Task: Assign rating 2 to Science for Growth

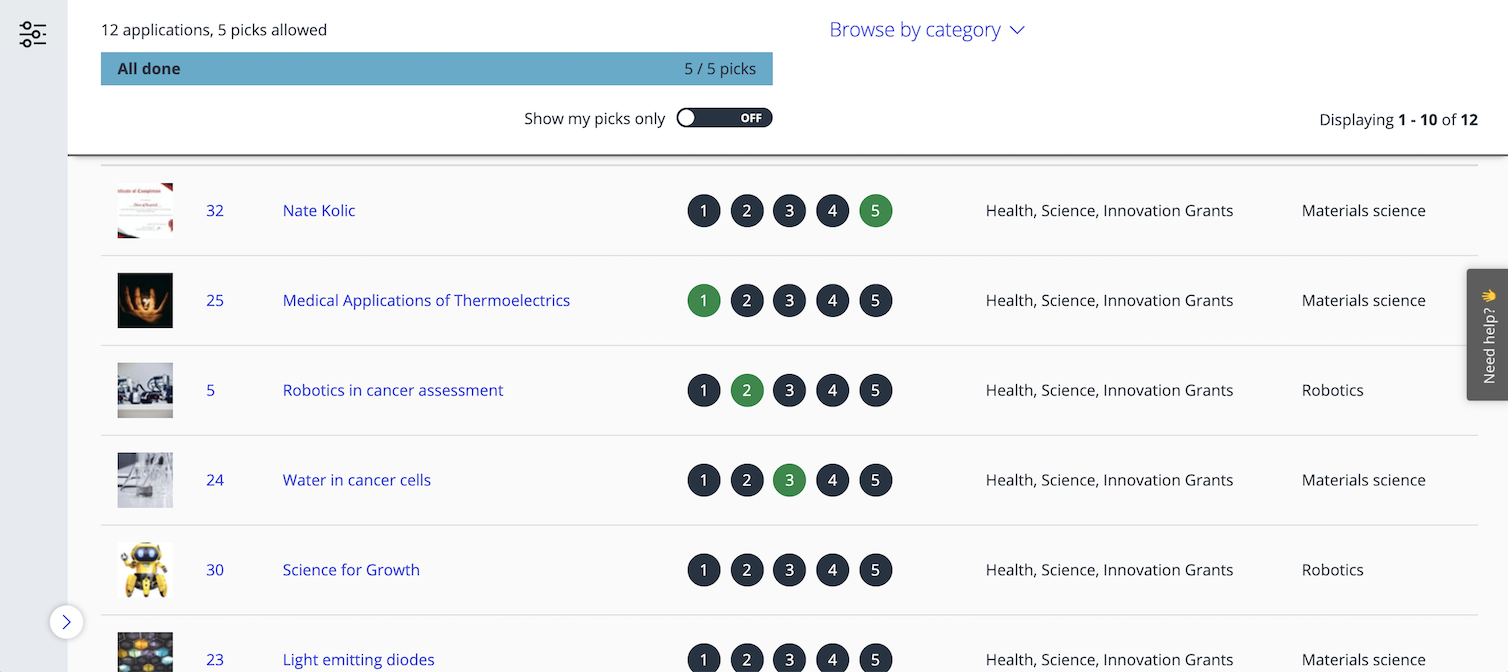Action: (x=746, y=570)
